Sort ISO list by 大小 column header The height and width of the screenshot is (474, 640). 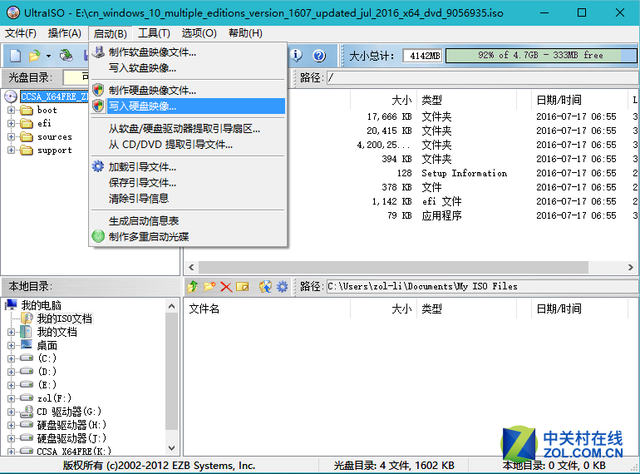(x=383, y=100)
